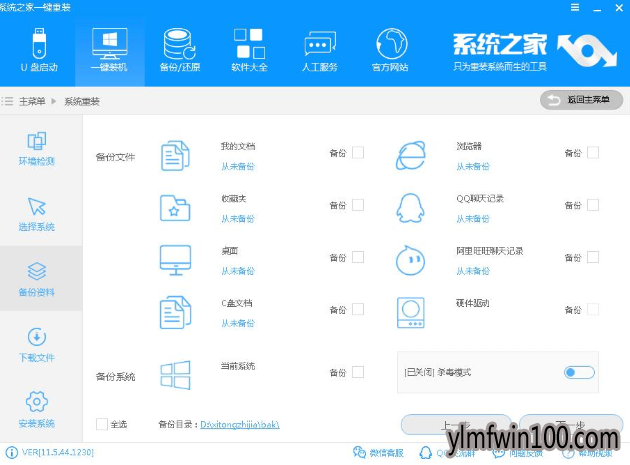This screenshot has width=630, height=465.
Task: Go to 环境检测 step
Action: [37, 149]
